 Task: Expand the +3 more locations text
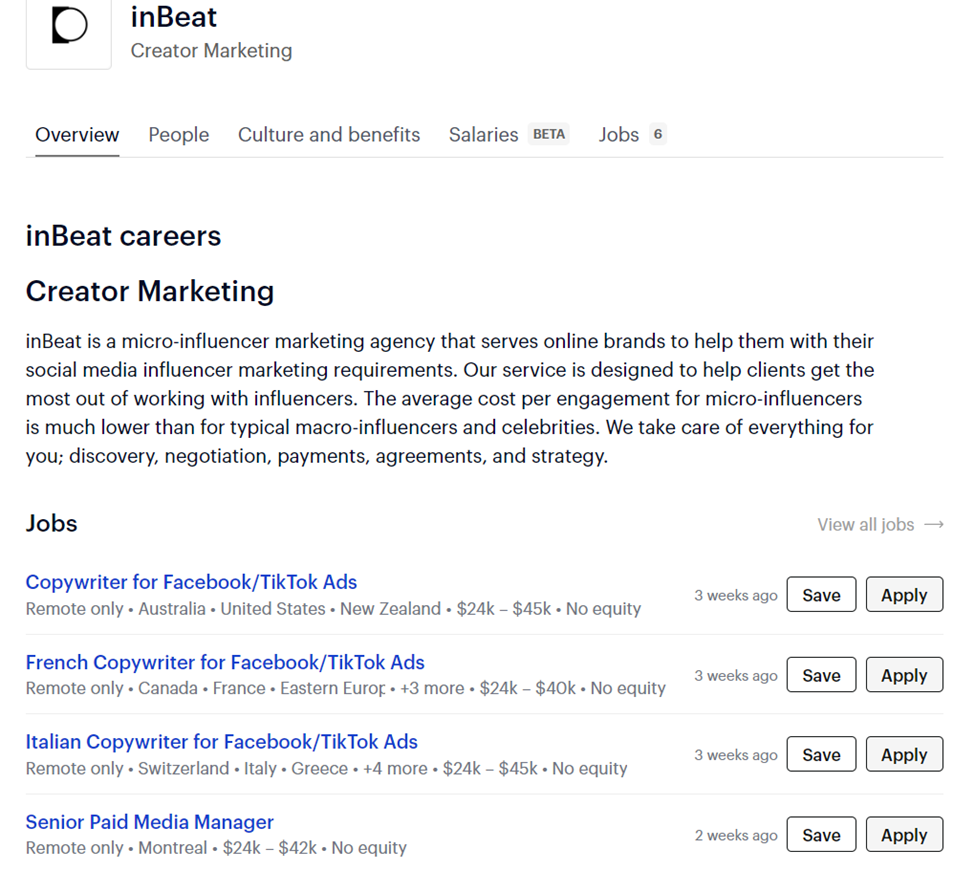[432, 689]
